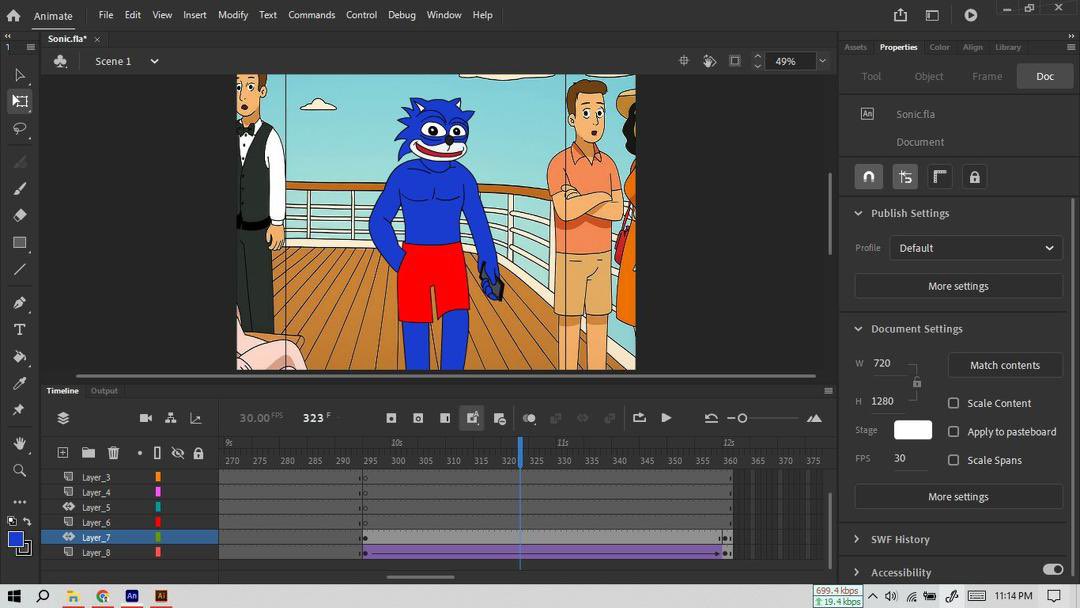Select the Asset Warp pin tool

pyautogui.click(x=19, y=410)
